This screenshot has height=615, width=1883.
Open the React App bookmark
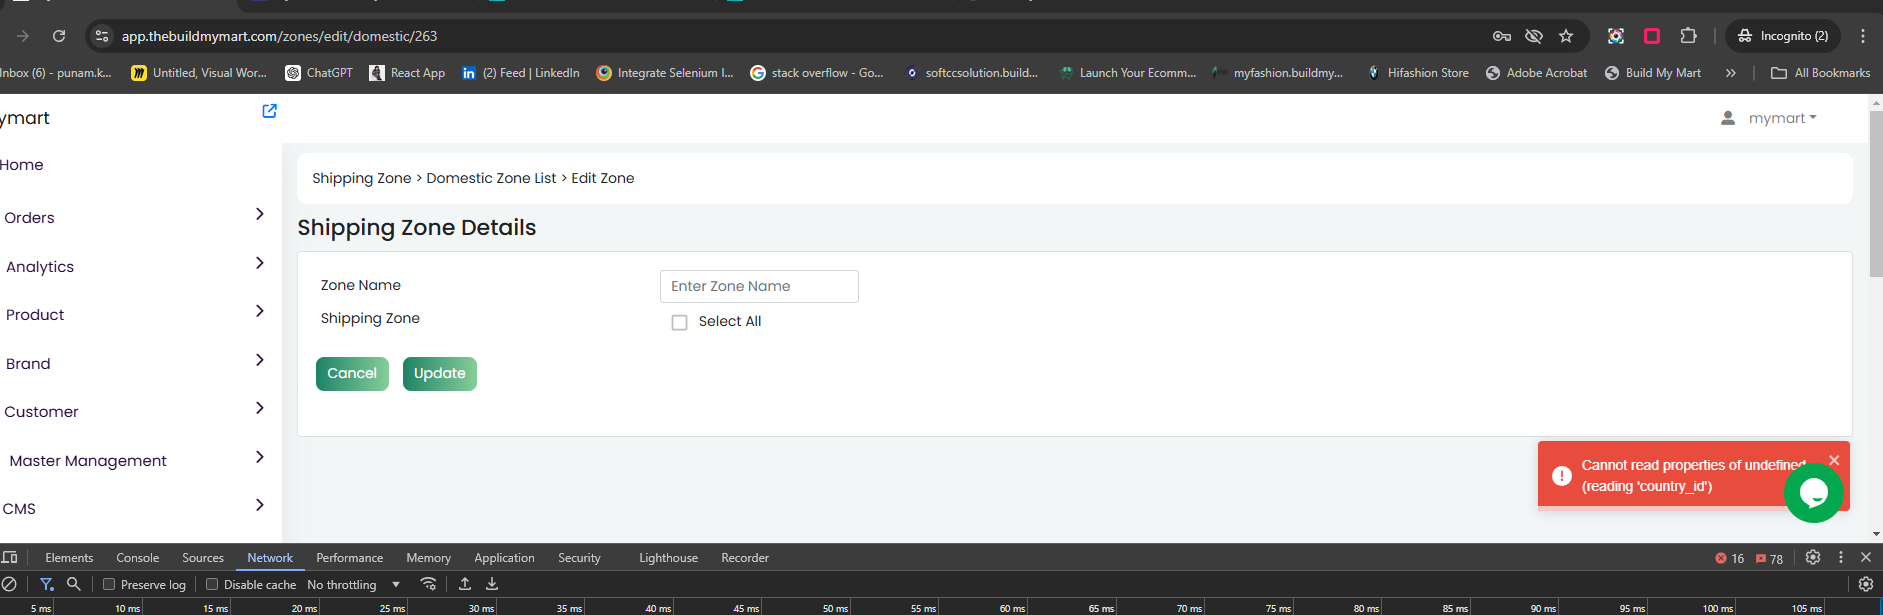[407, 73]
